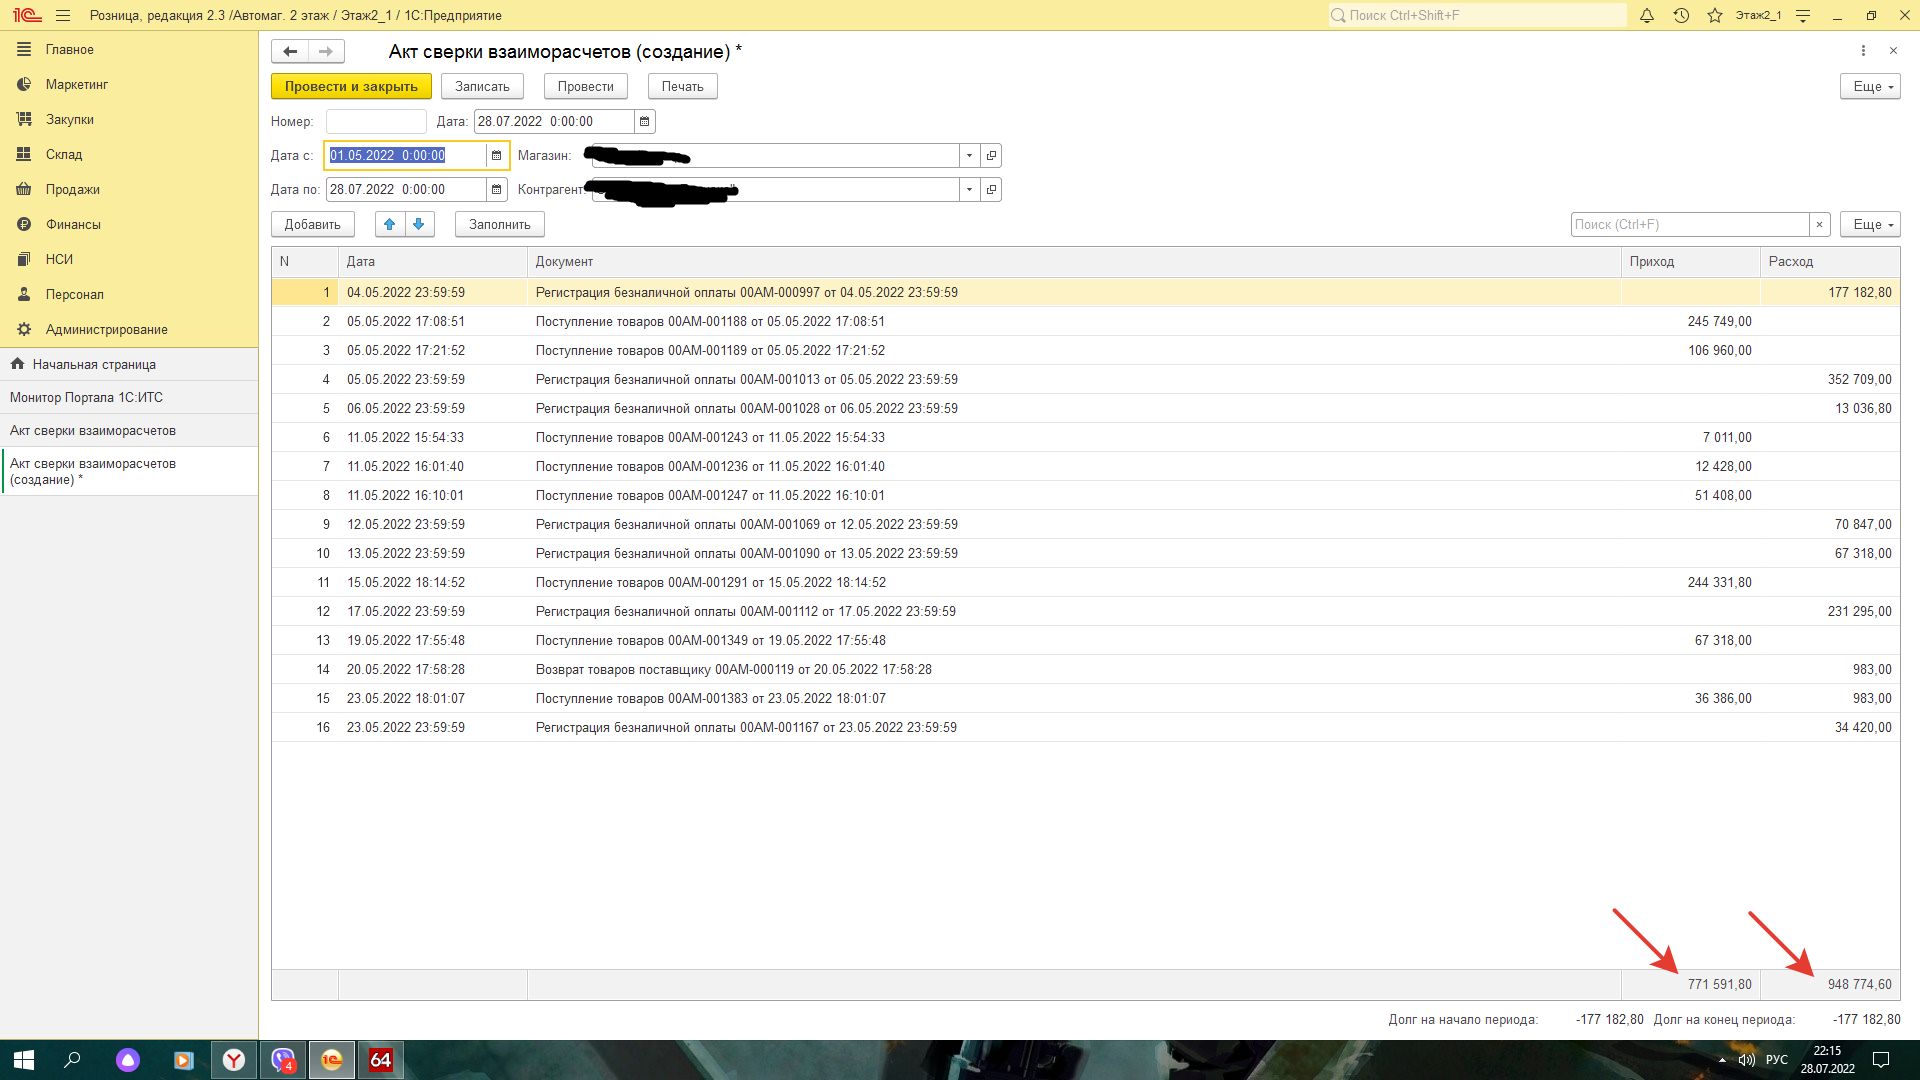The width and height of the screenshot is (1920, 1080).
Task: Open Продажи section
Action: (129, 189)
